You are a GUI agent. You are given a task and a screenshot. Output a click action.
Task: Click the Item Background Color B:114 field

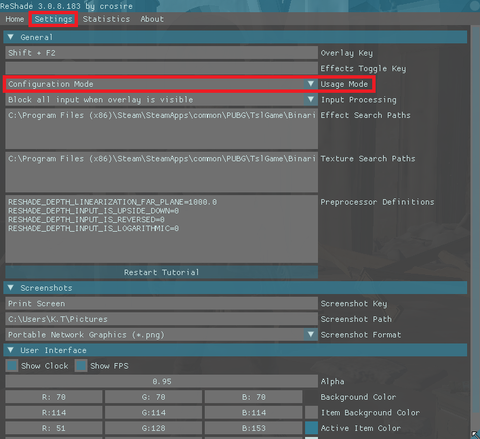coord(253,413)
